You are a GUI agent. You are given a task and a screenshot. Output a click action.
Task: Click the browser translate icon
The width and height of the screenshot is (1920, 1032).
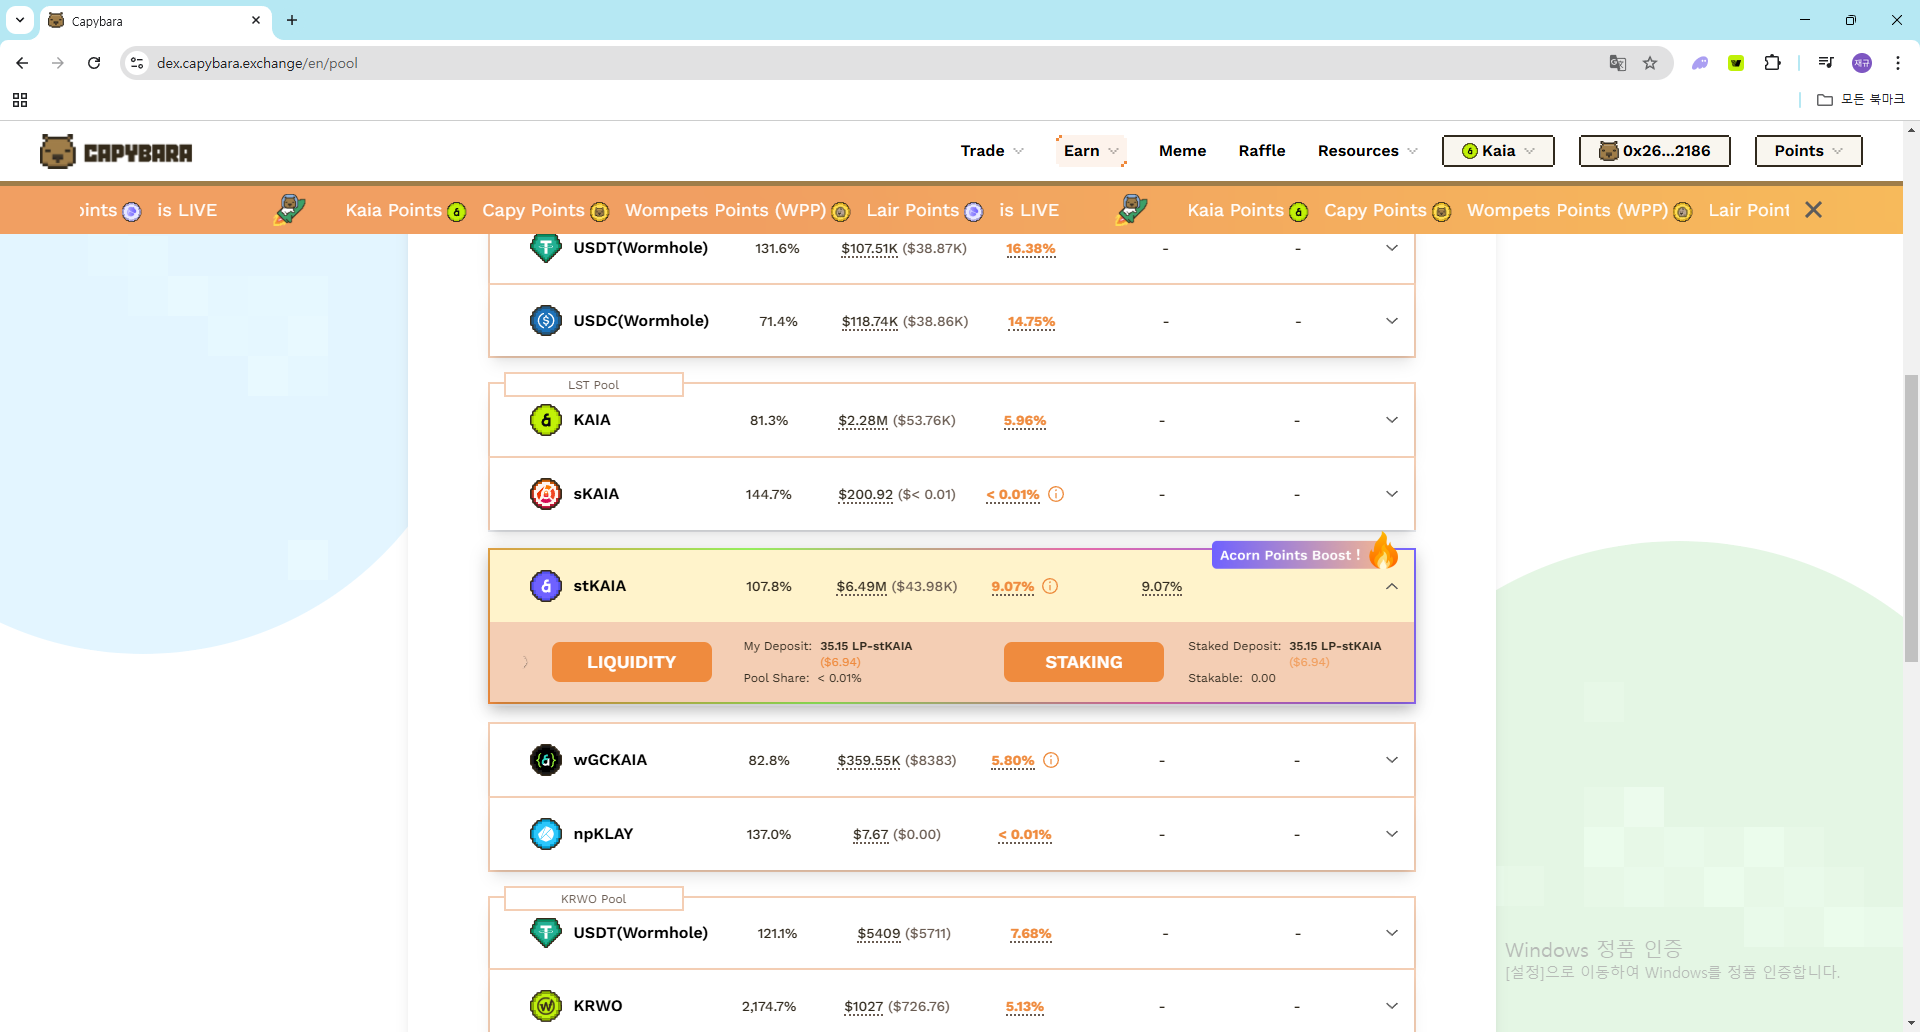[x=1617, y=63]
